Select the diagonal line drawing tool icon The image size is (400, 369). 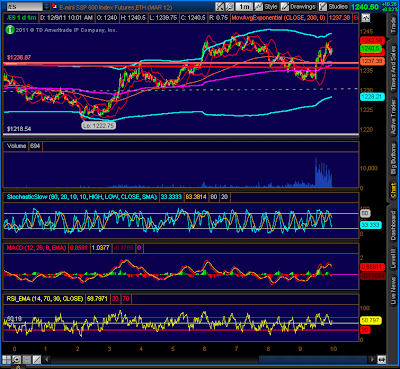coord(37,360)
